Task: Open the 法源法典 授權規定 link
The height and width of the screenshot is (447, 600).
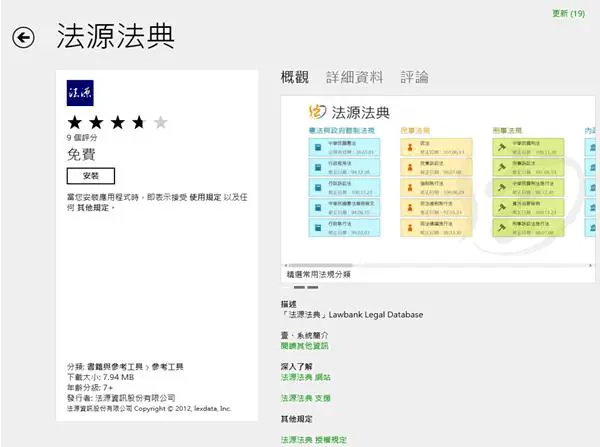Action: 314,440
